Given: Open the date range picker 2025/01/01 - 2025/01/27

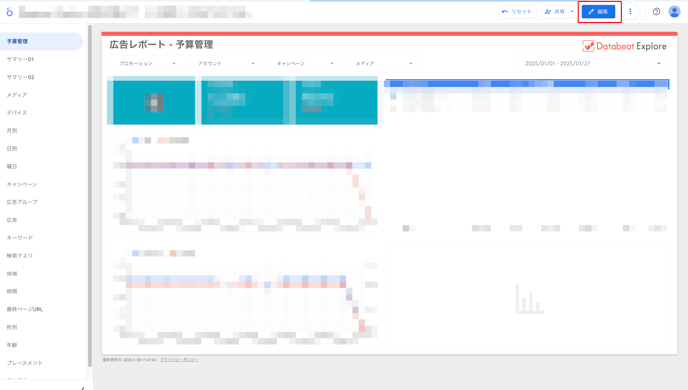Looking at the screenshot, I should (592, 64).
